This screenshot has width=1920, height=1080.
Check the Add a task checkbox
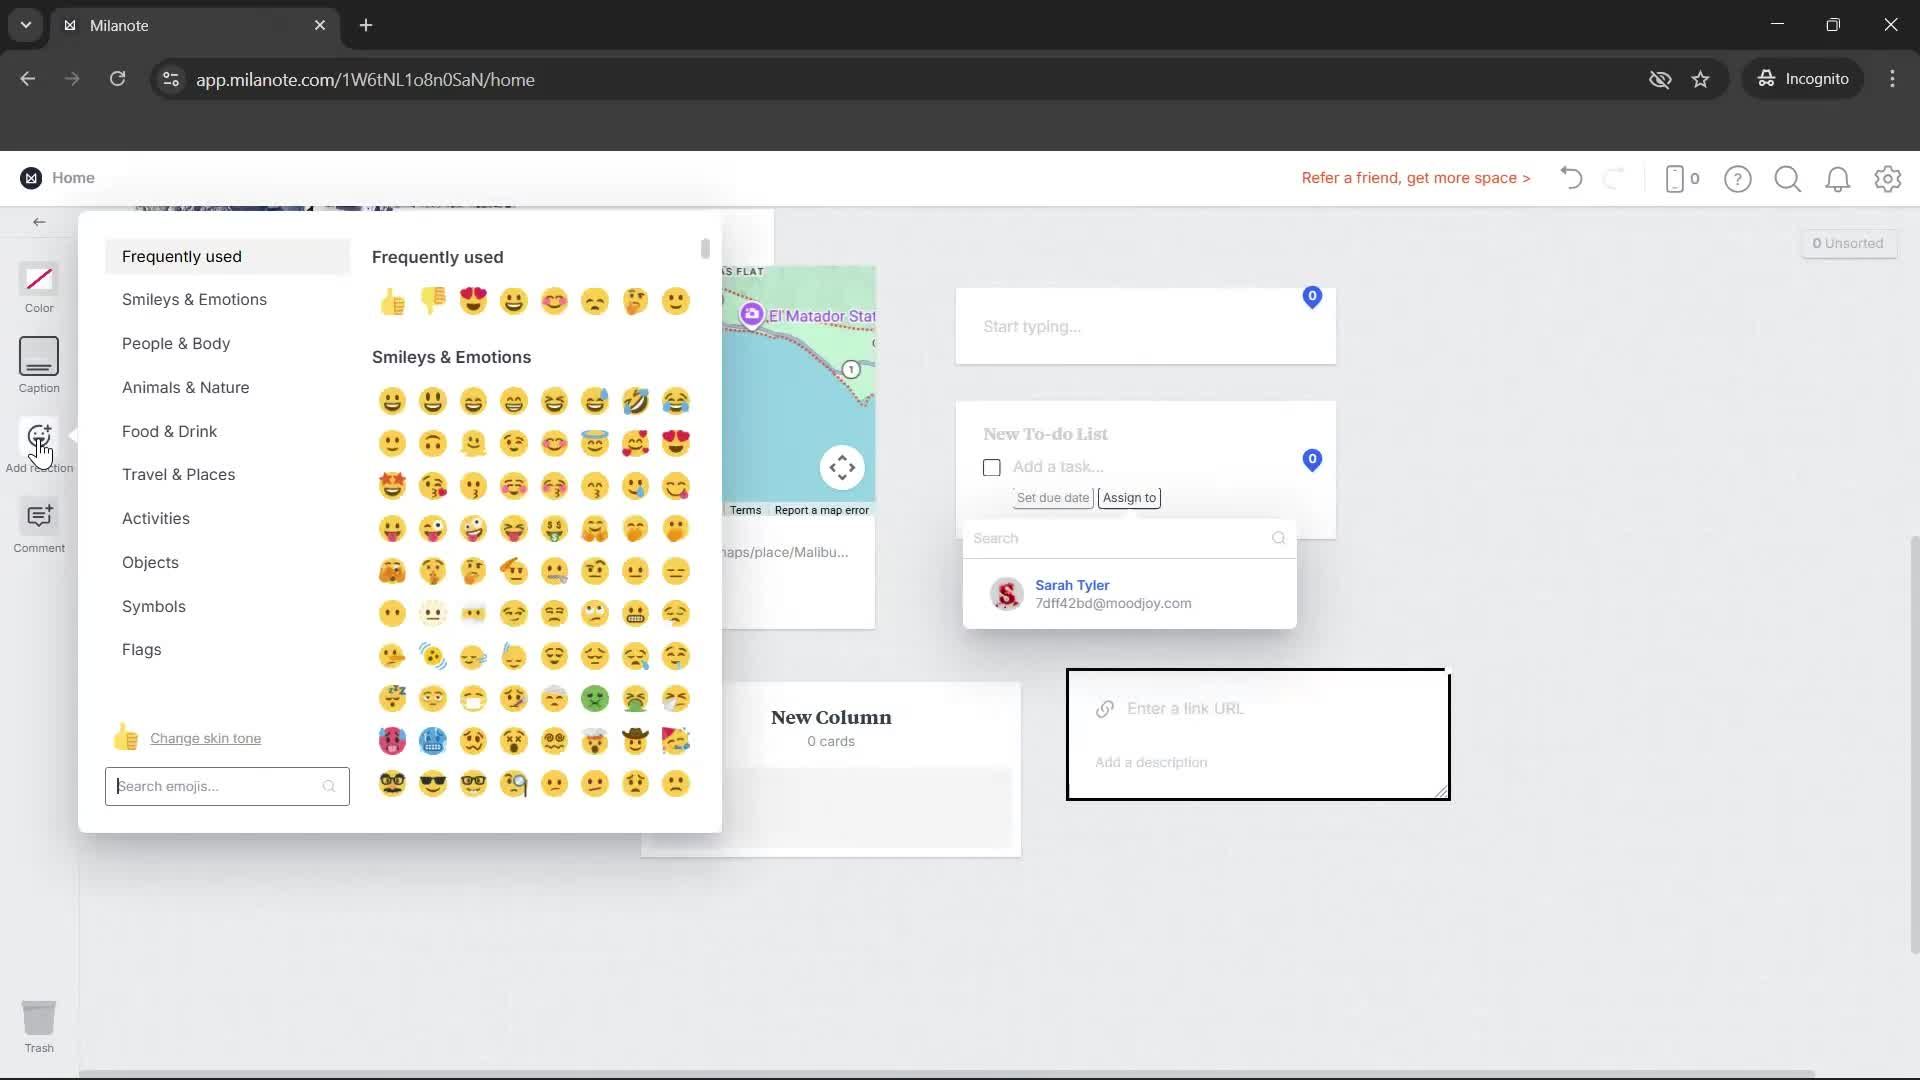[x=991, y=466]
